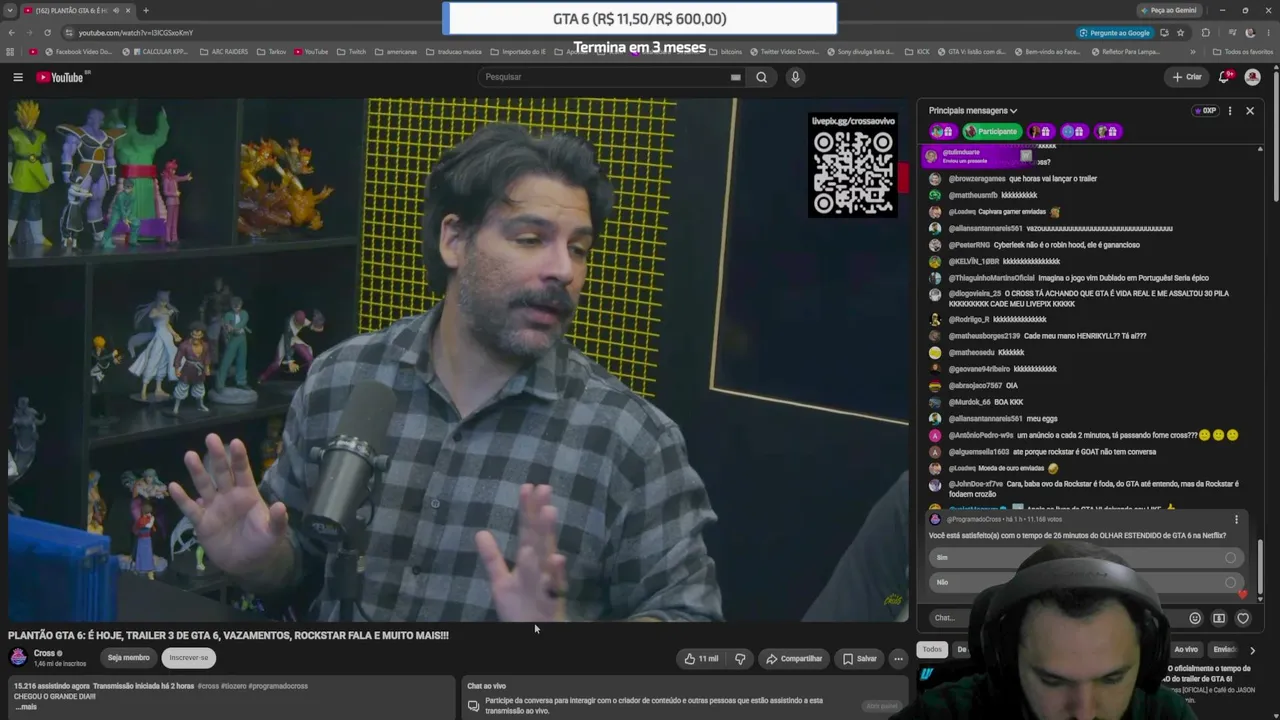Reload the page in the browser
The image size is (1280, 720).
coord(47,33)
